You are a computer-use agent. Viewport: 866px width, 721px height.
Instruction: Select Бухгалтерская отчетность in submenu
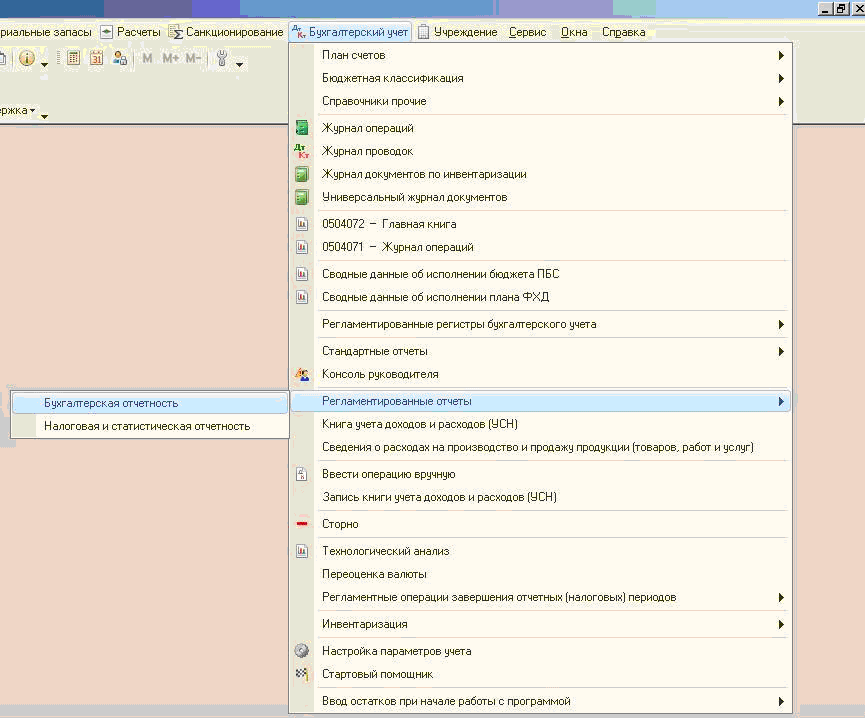(x=150, y=403)
